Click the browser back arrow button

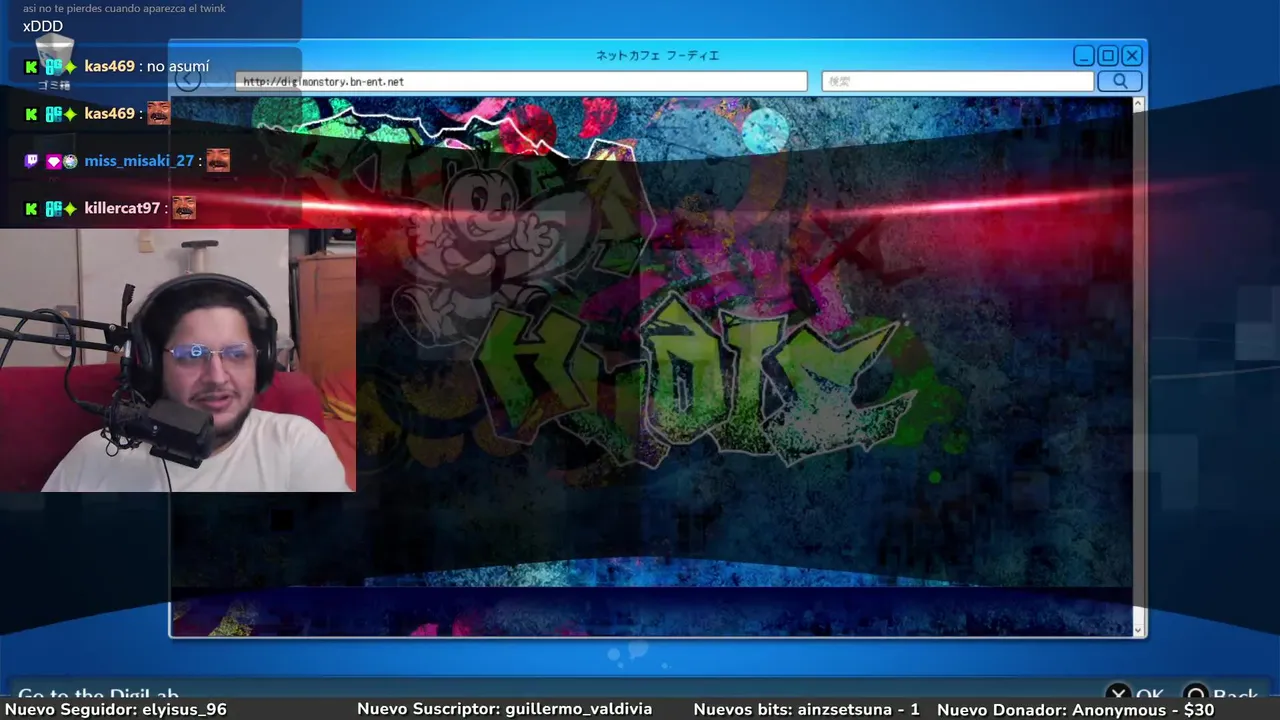tap(188, 79)
